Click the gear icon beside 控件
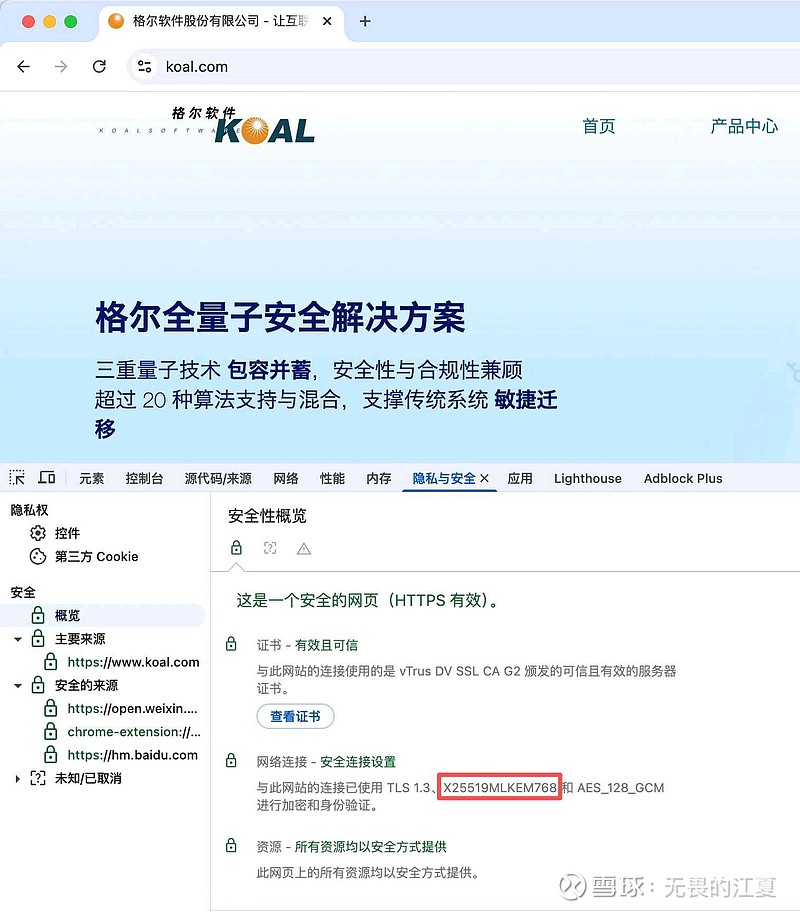This screenshot has width=800, height=912. point(38,533)
